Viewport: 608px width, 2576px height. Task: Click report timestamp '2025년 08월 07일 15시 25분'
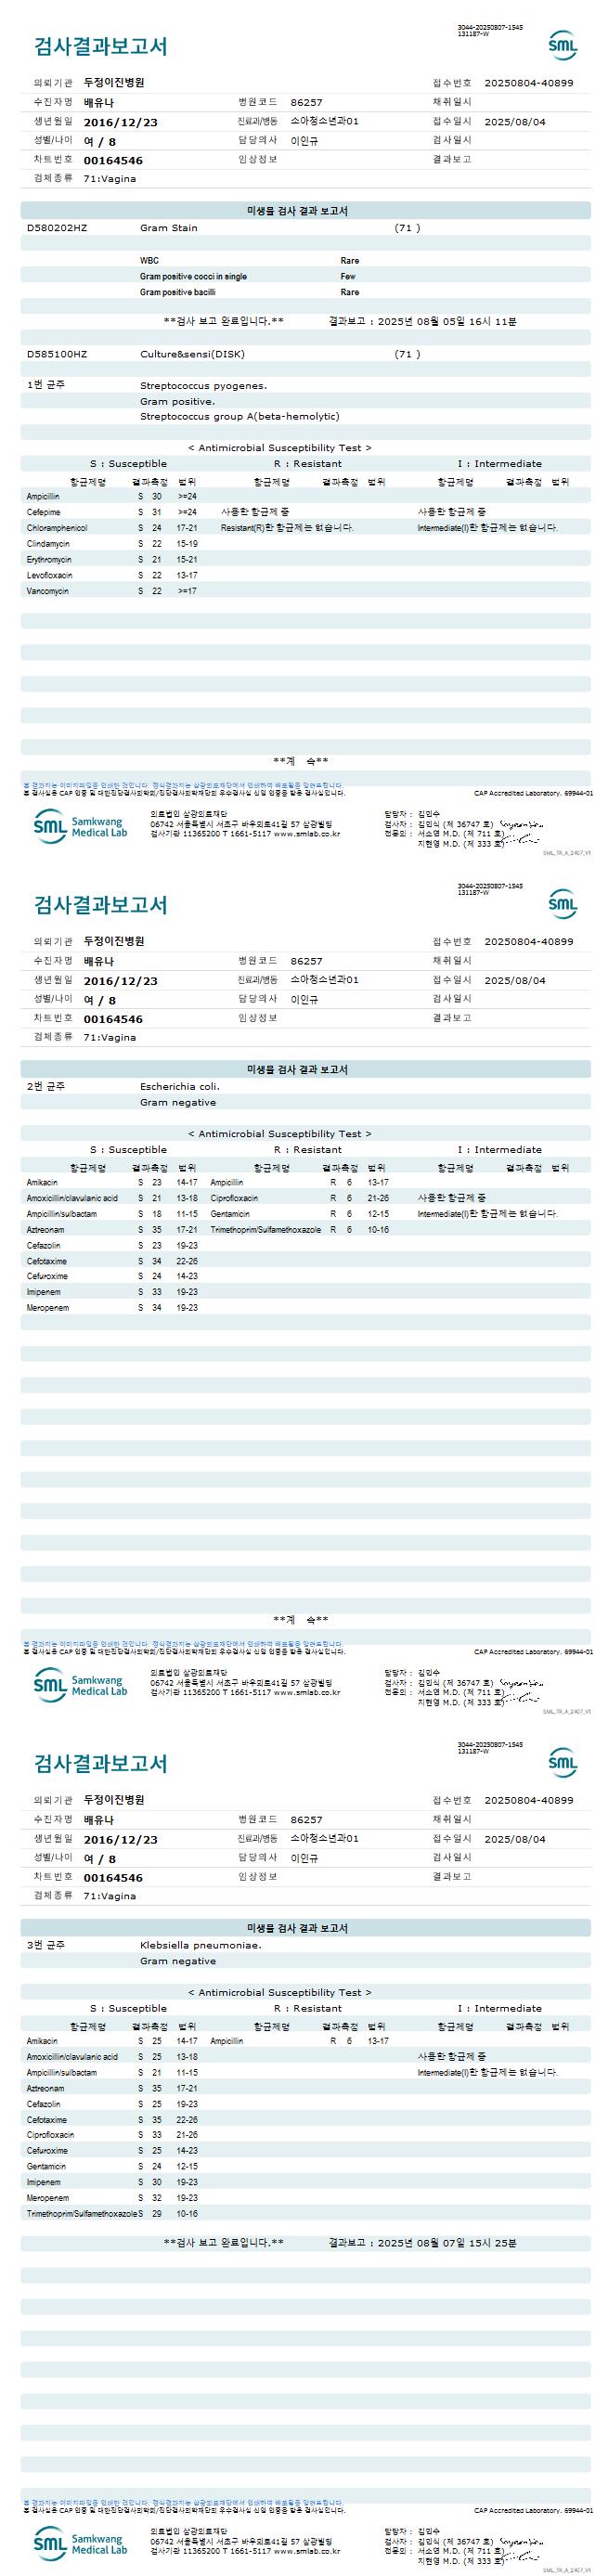pyautogui.click(x=447, y=2243)
